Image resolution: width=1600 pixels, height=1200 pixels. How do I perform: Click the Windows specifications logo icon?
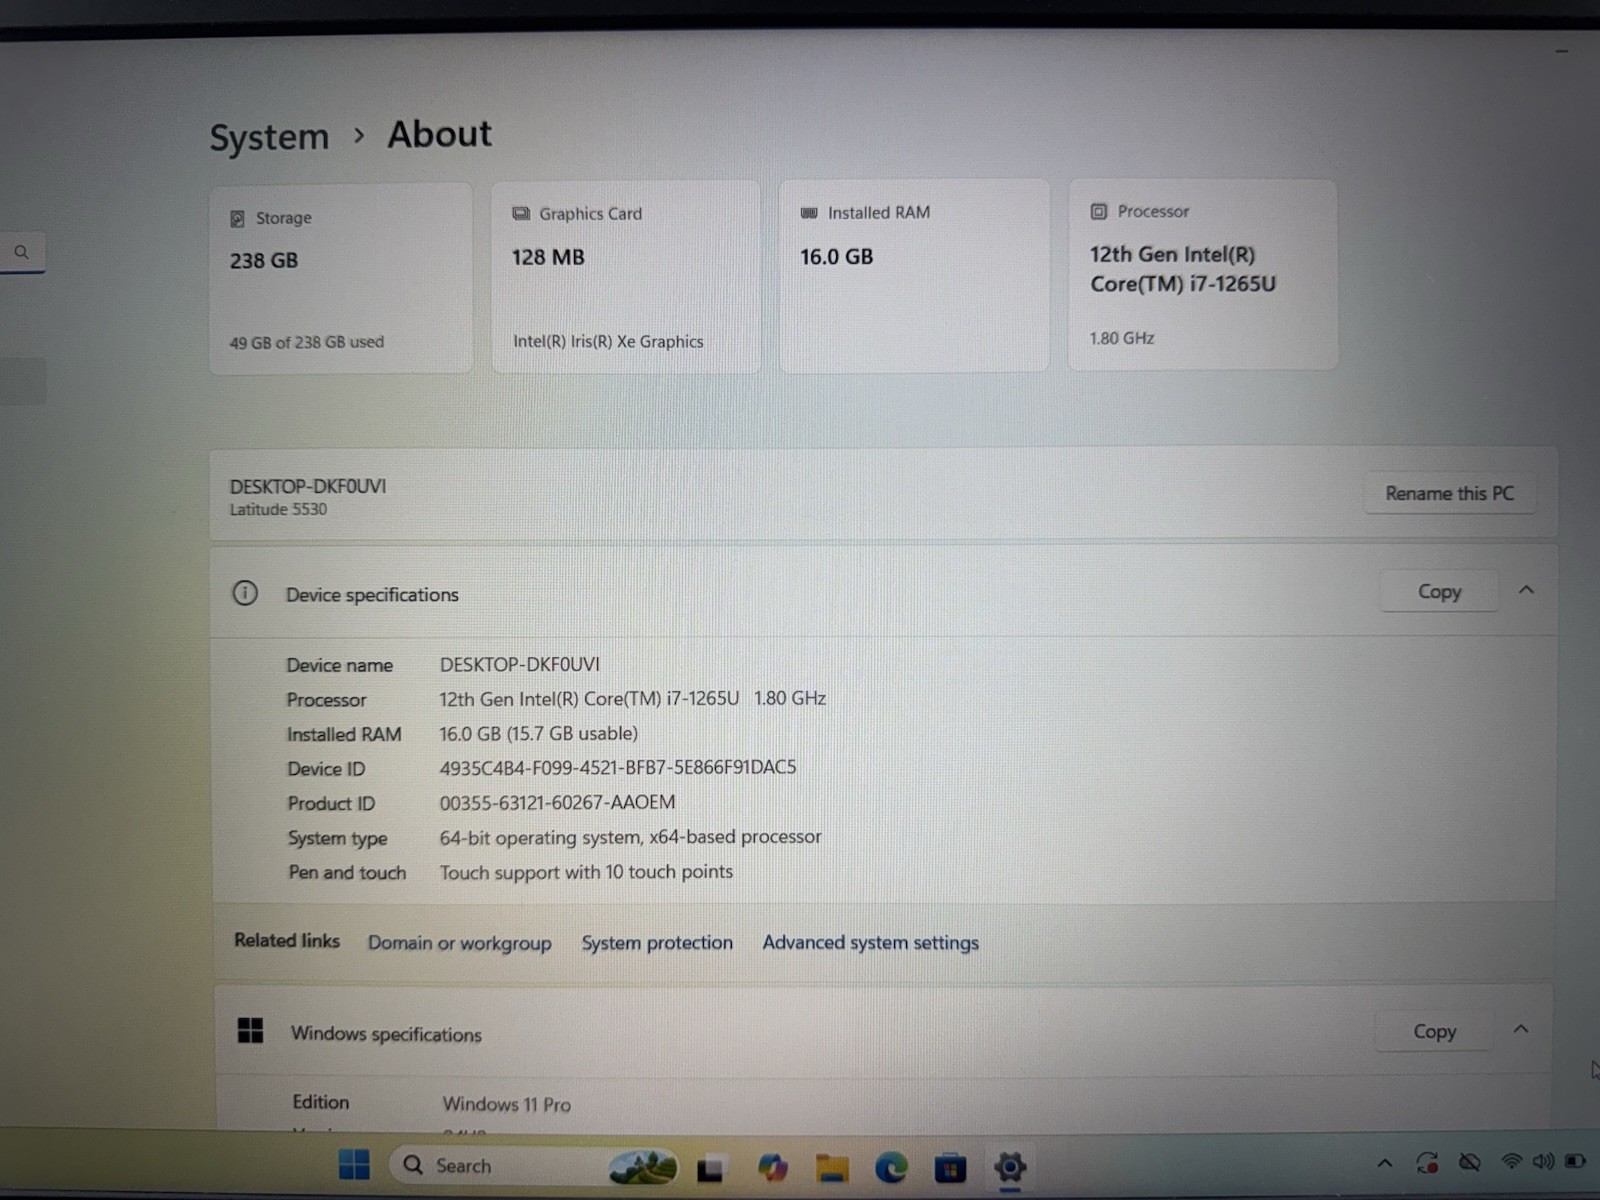pyautogui.click(x=250, y=1031)
